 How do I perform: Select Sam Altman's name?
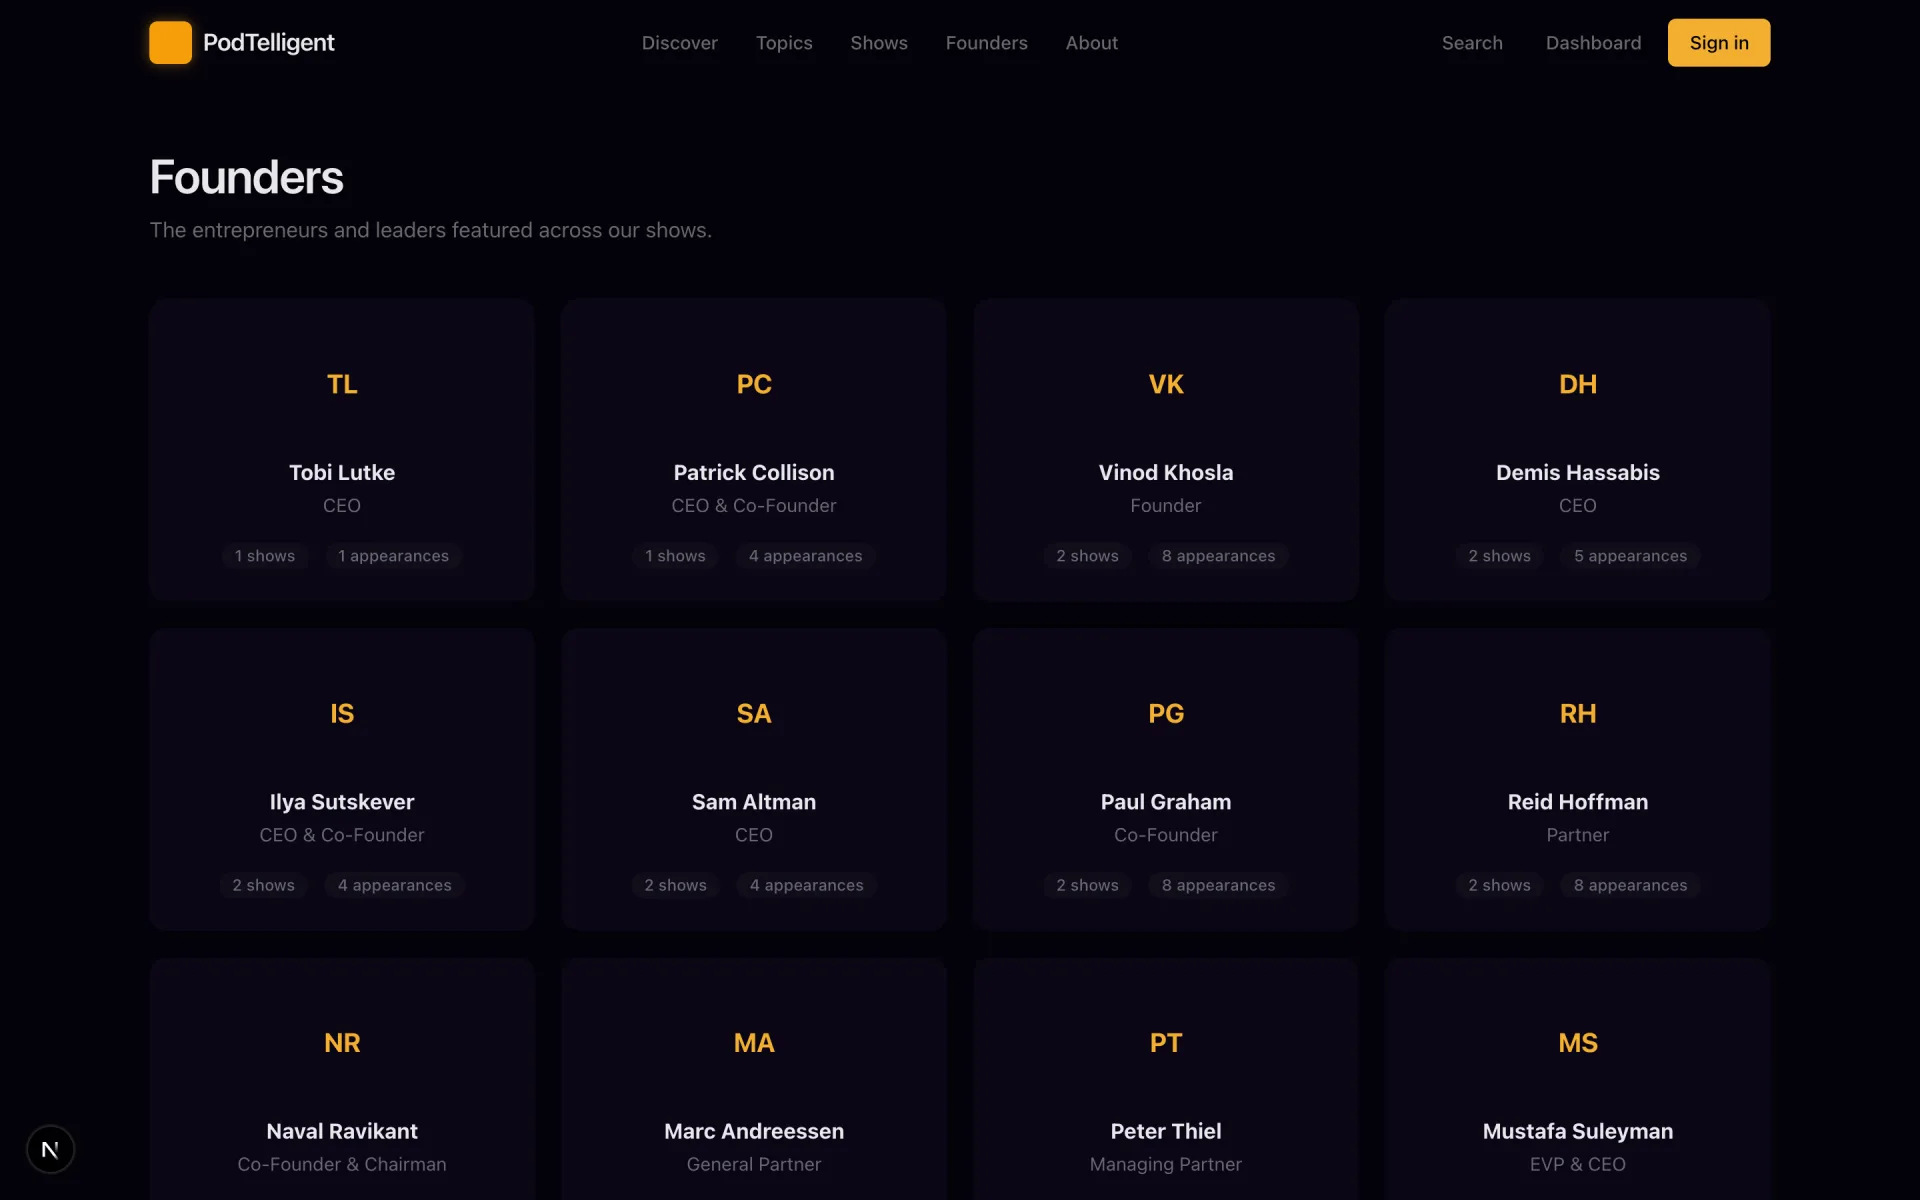[x=754, y=802]
